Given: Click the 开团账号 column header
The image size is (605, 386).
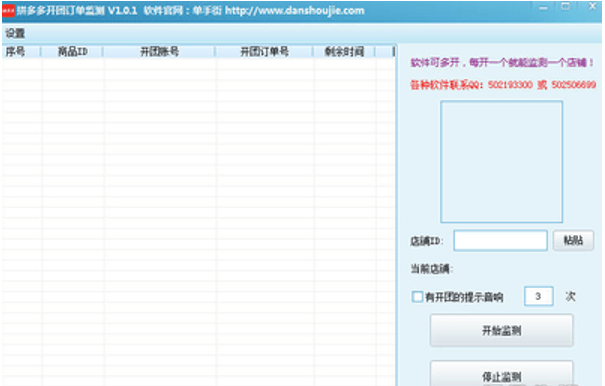Looking at the screenshot, I should (159, 51).
